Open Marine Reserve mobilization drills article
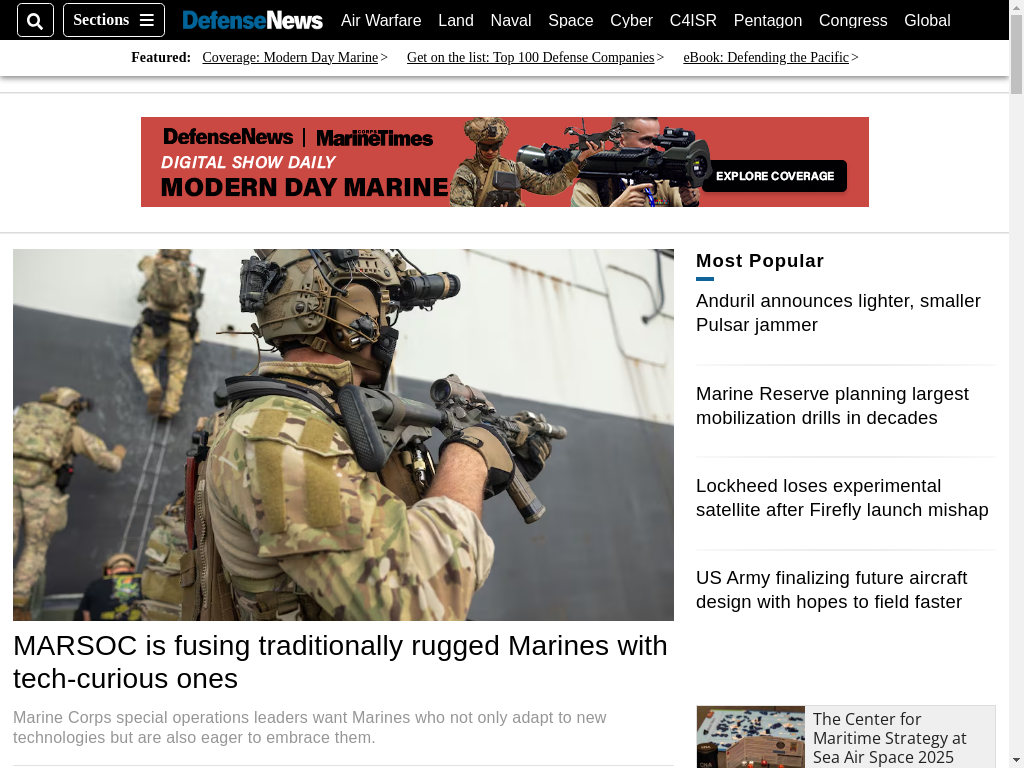The image size is (1024, 768). coord(832,406)
